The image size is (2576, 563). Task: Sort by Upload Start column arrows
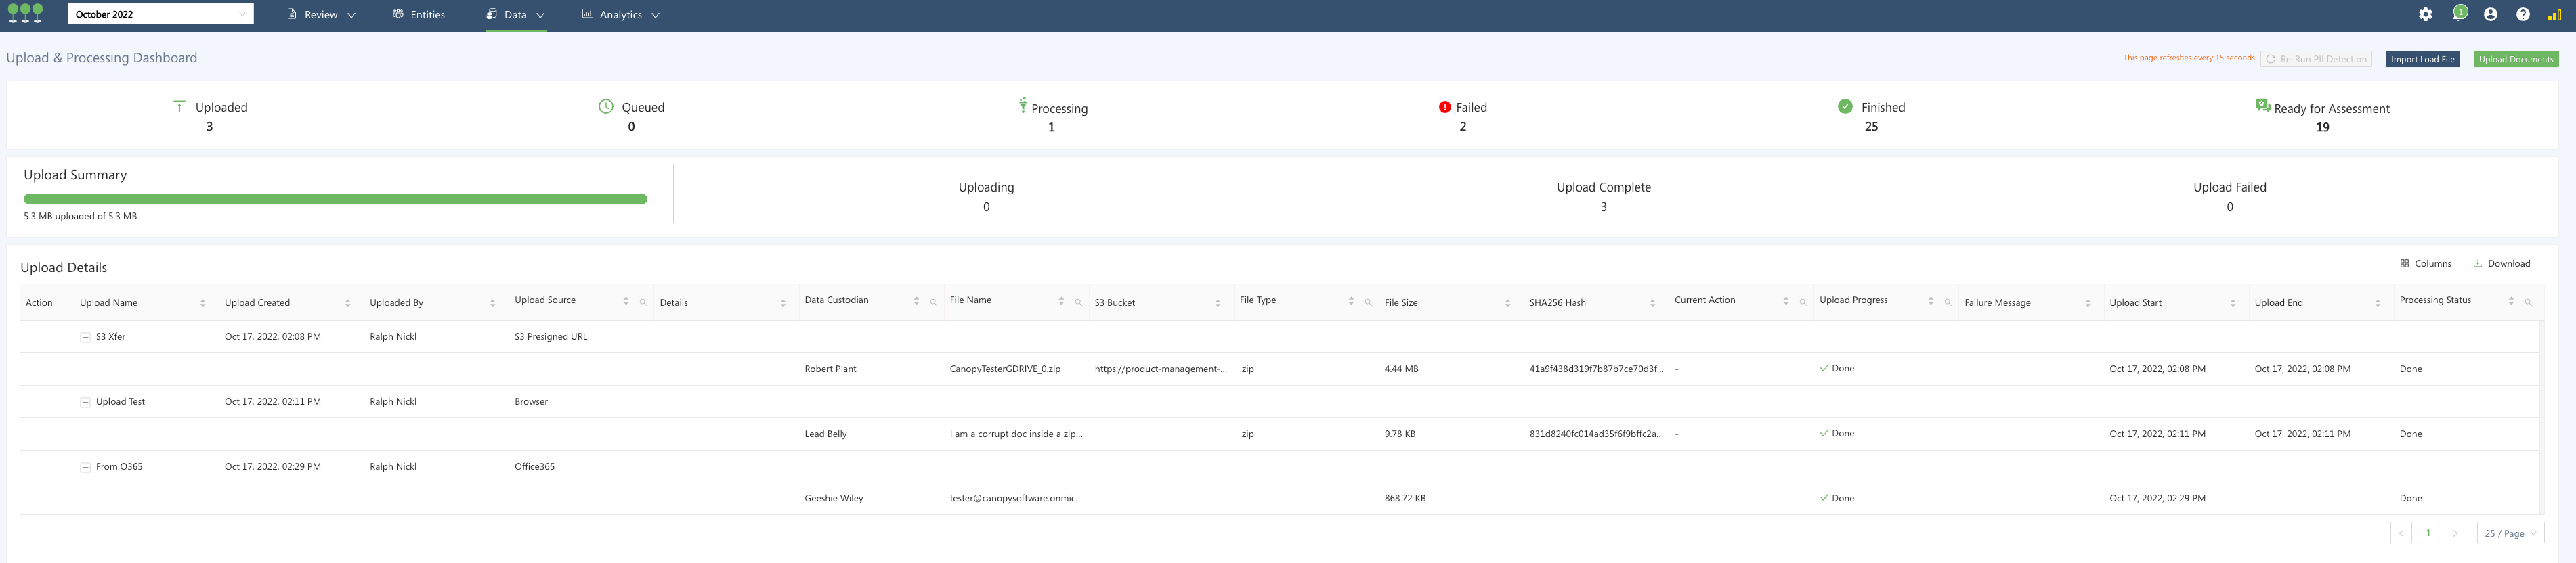tap(2233, 303)
